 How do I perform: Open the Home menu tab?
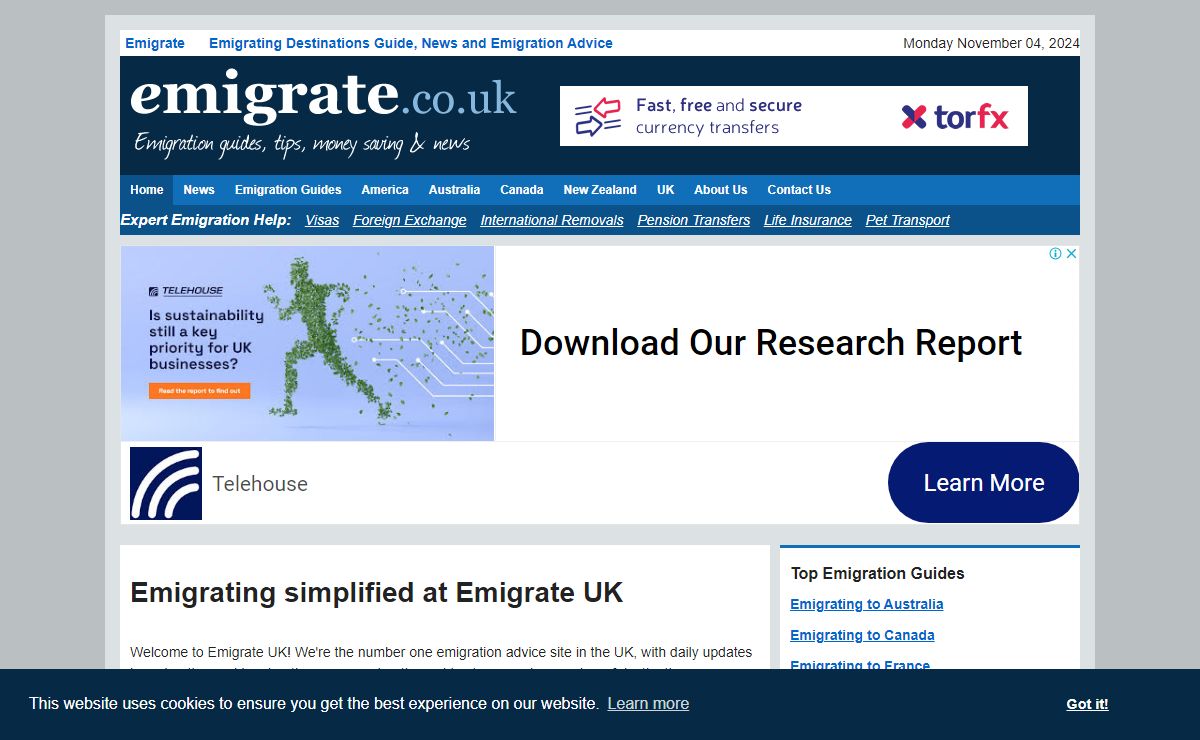146,190
